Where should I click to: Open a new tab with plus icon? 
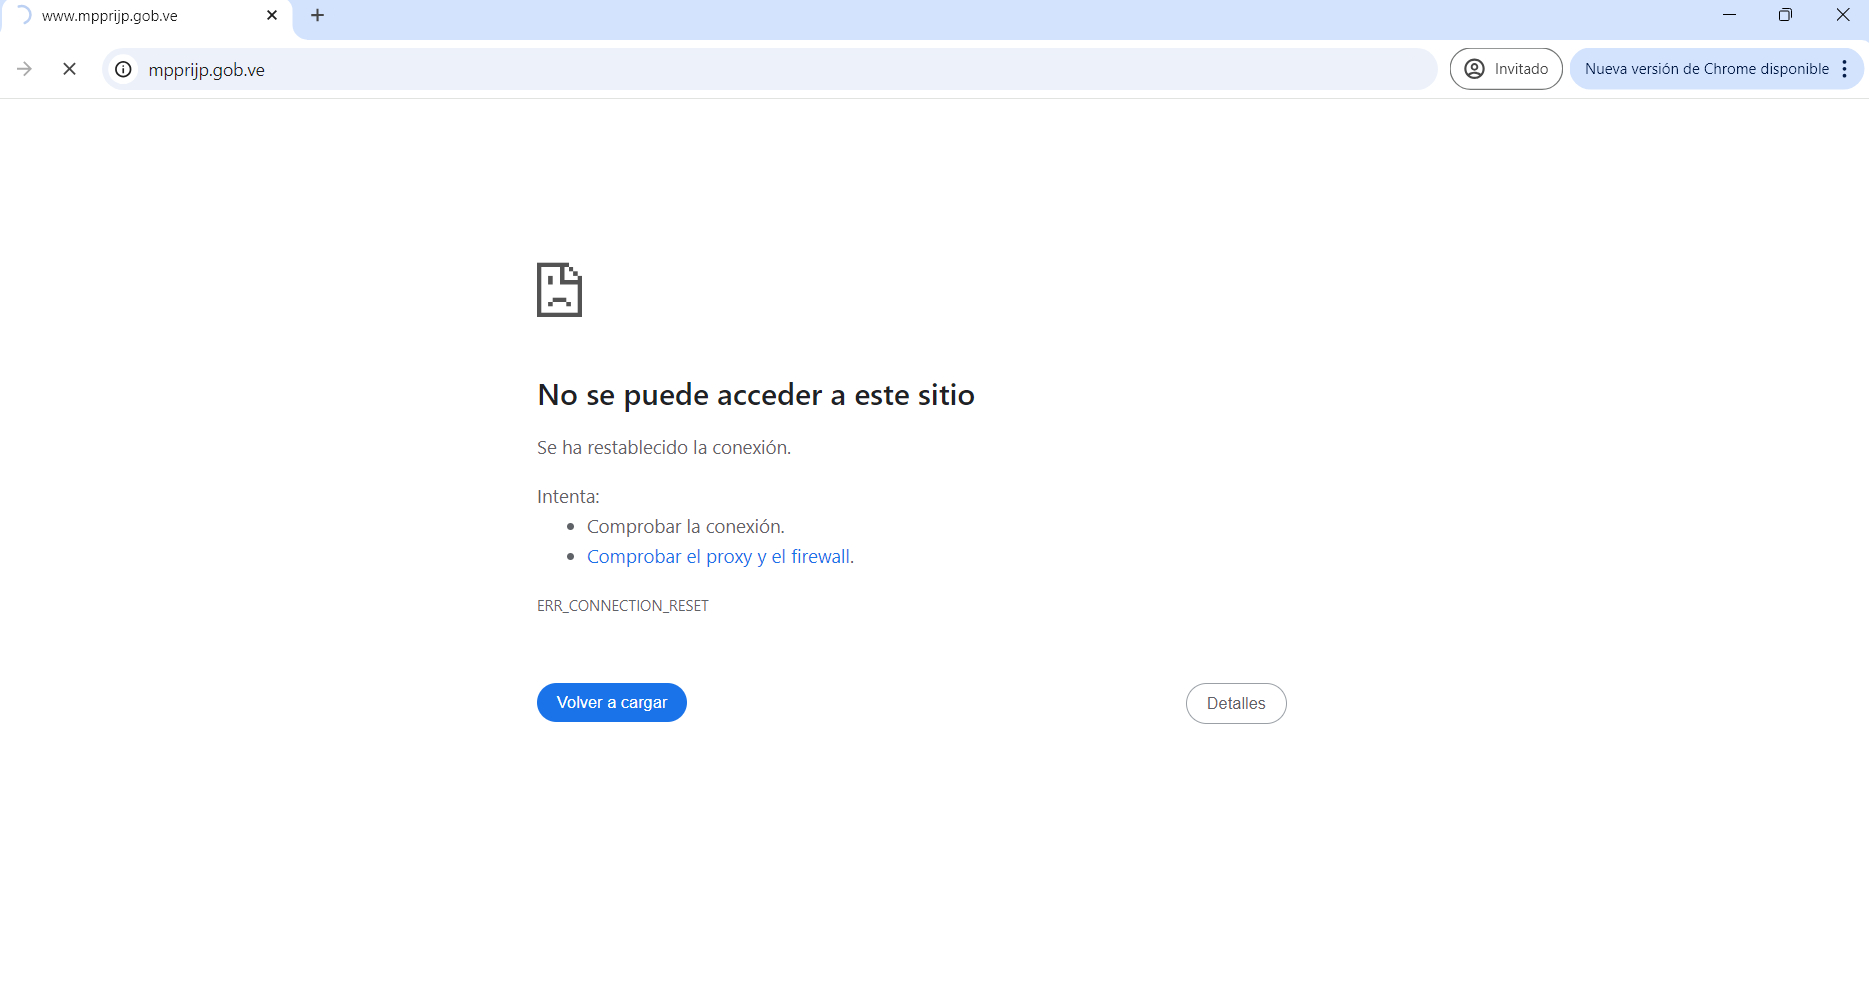pyautogui.click(x=317, y=15)
